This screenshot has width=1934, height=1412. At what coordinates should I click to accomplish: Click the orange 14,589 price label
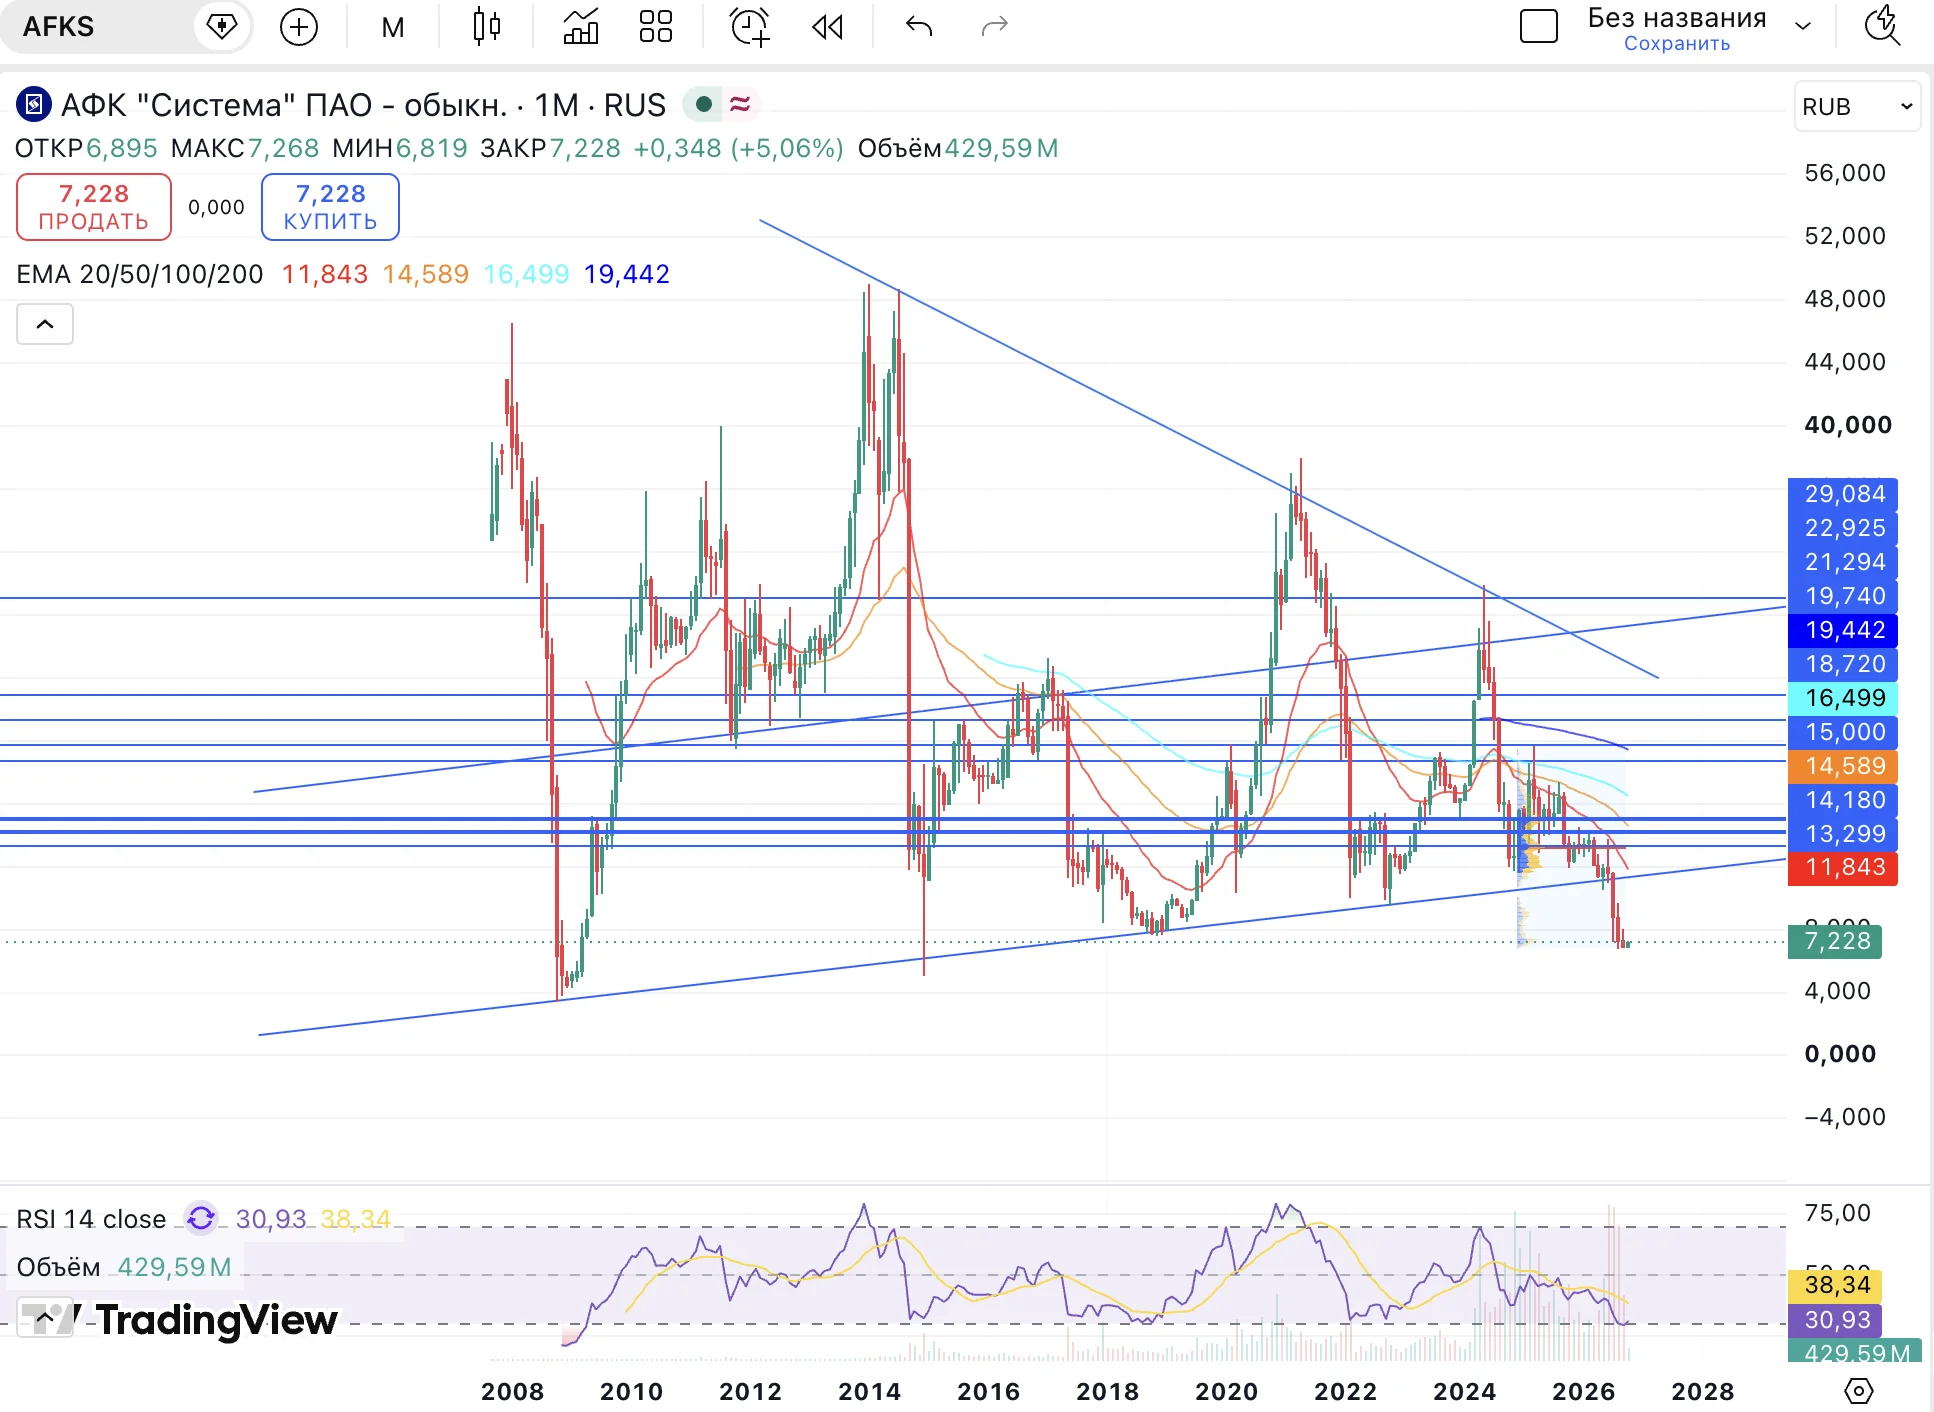1843,766
